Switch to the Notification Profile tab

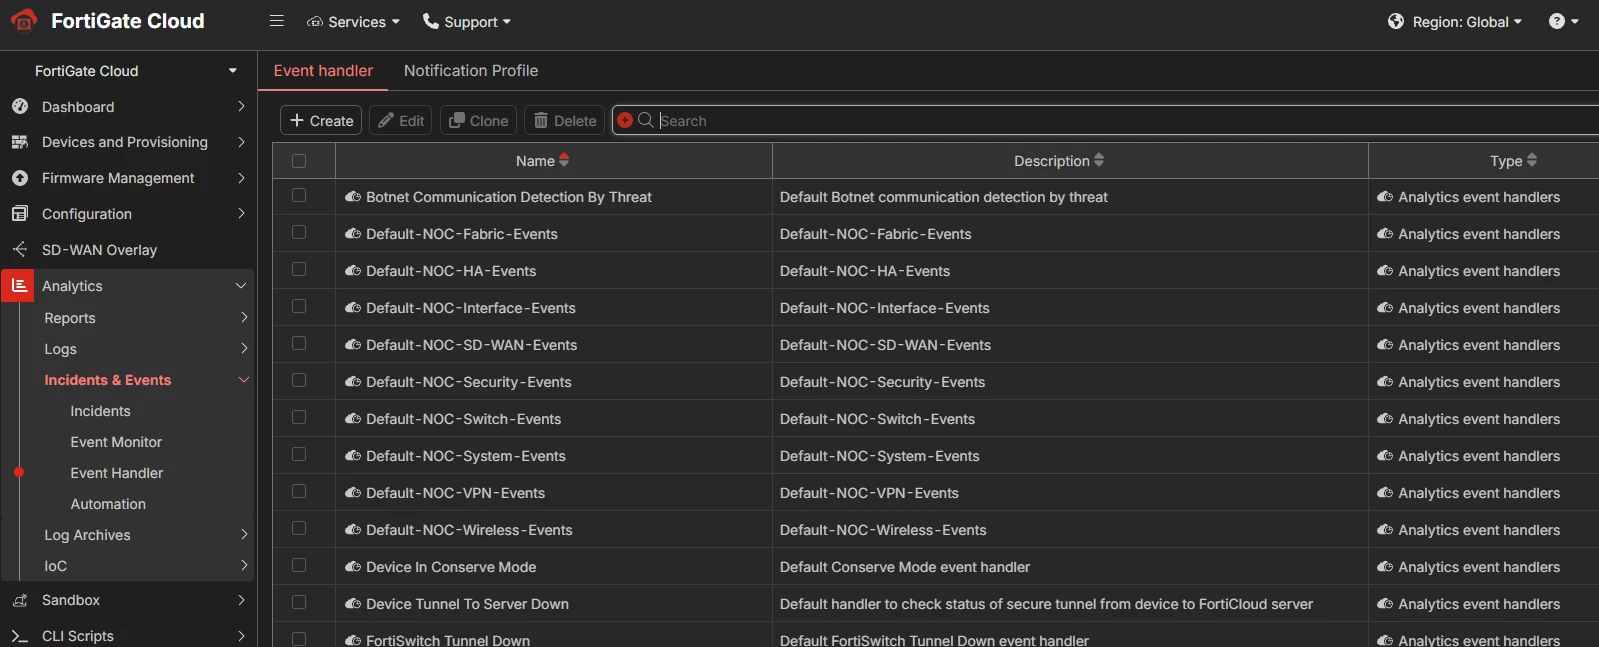(471, 71)
